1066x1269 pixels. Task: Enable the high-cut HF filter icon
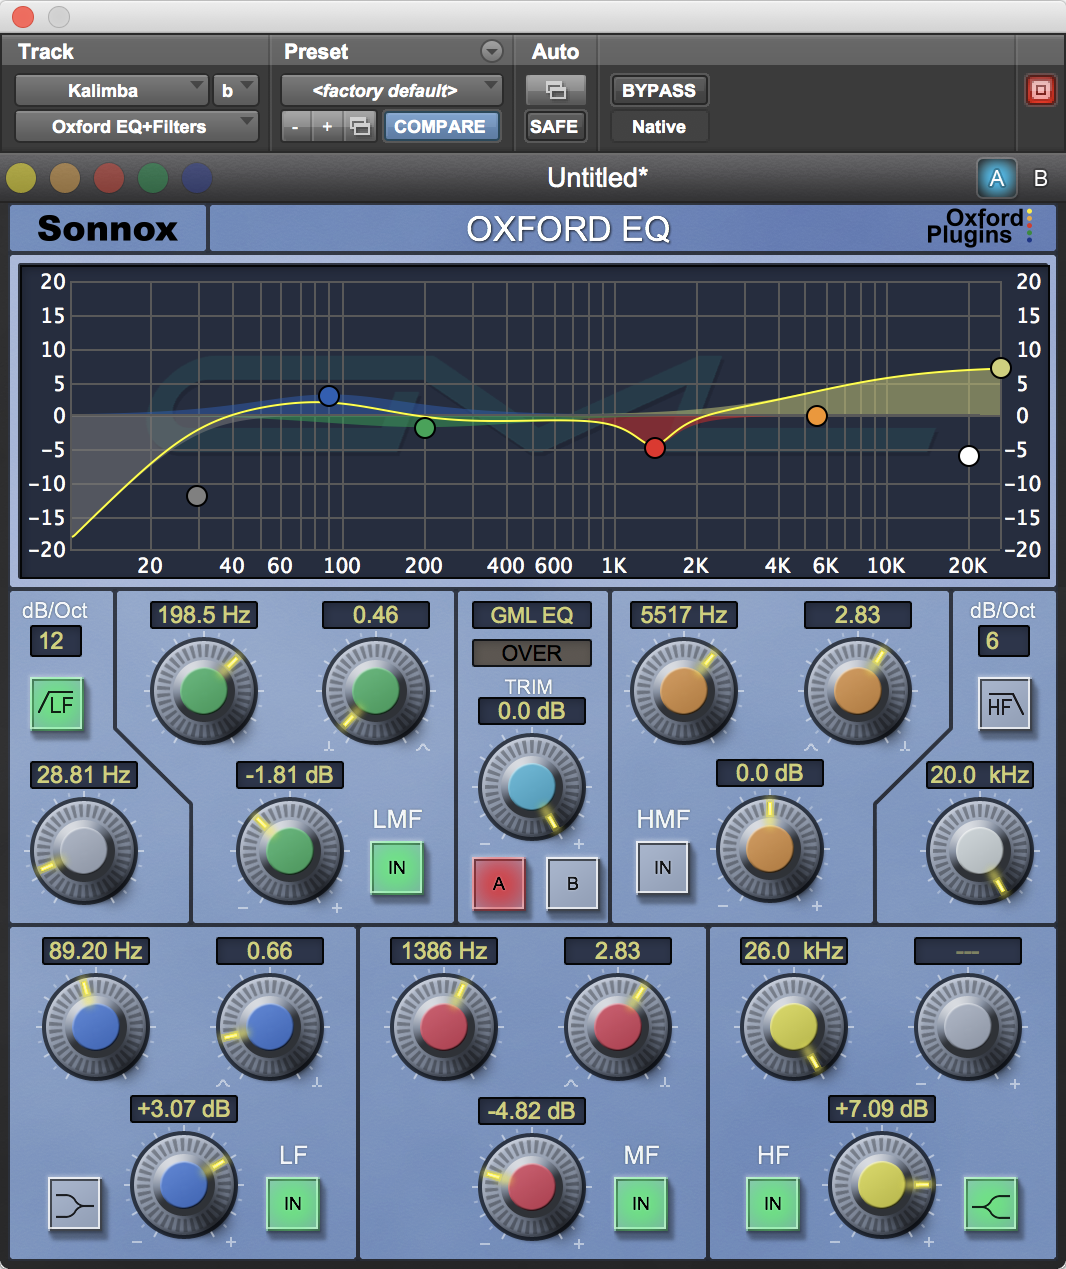point(1004,704)
